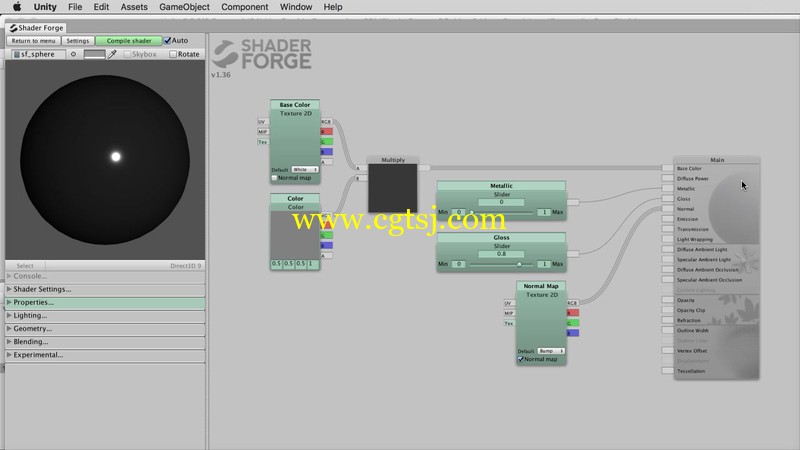
Task: Open the Component menu
Action: point(244,7)
